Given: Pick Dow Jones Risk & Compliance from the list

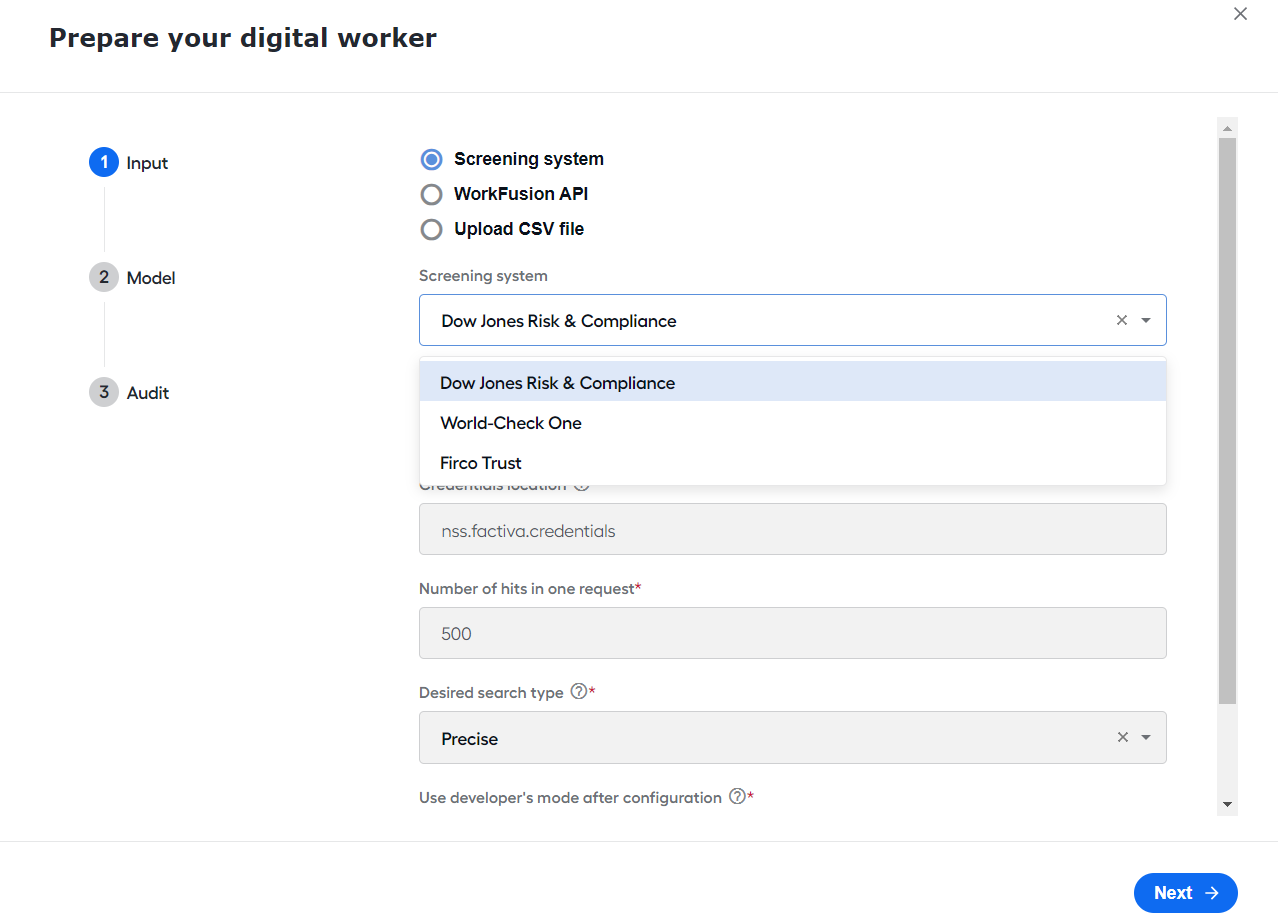Looking at the screenshot, I should pyautogui.click(x=793, y=382).
